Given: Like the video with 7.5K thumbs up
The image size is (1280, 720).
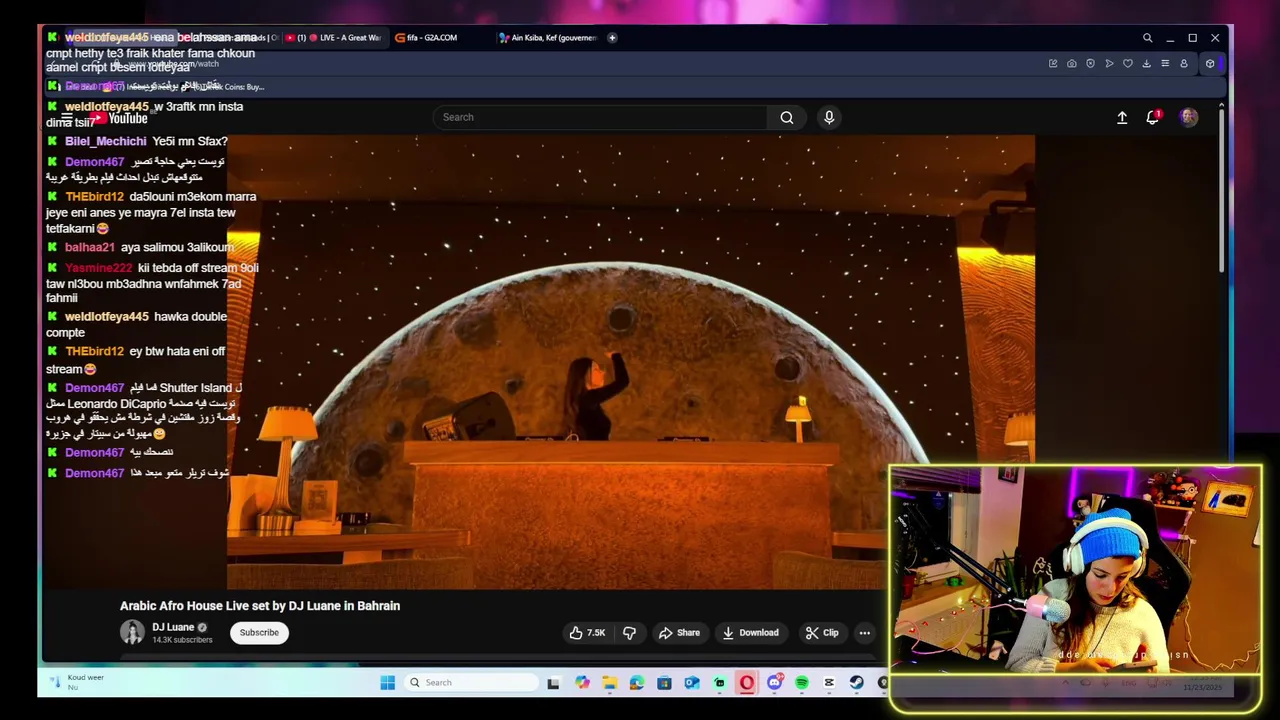Looking at the screenshot, I should pos(587,633).
